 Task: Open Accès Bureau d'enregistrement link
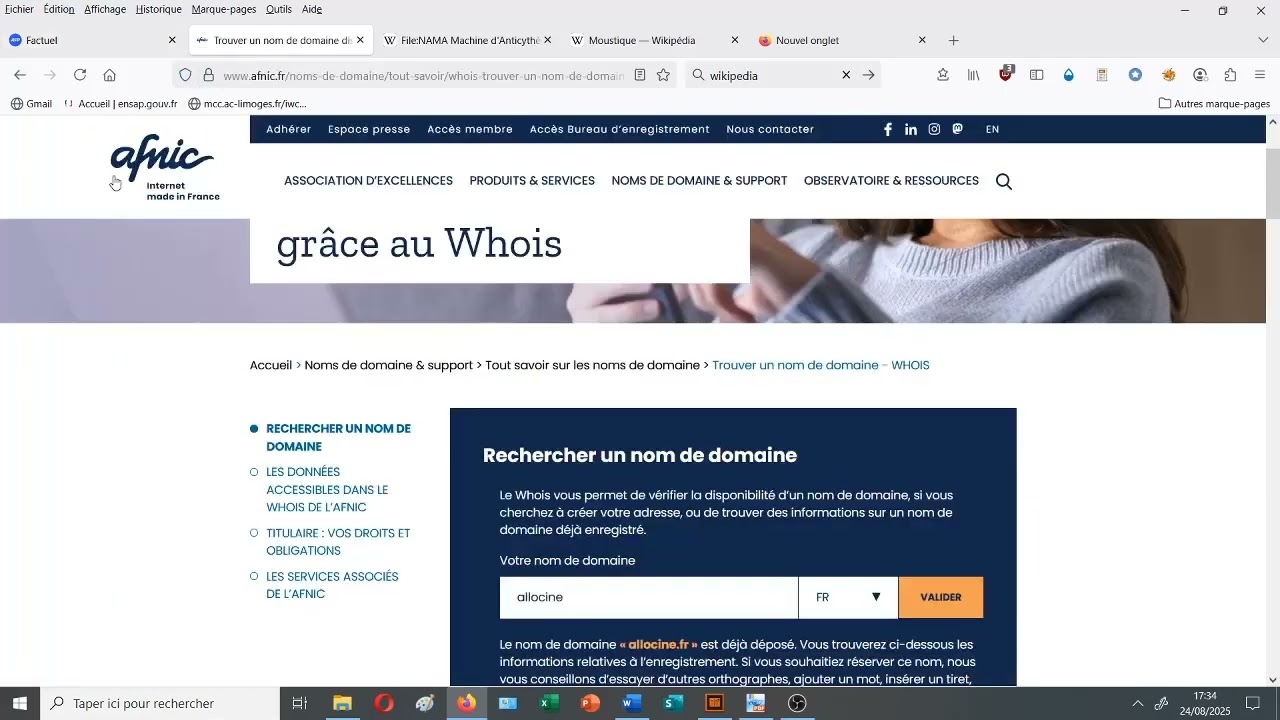point(620,129)
